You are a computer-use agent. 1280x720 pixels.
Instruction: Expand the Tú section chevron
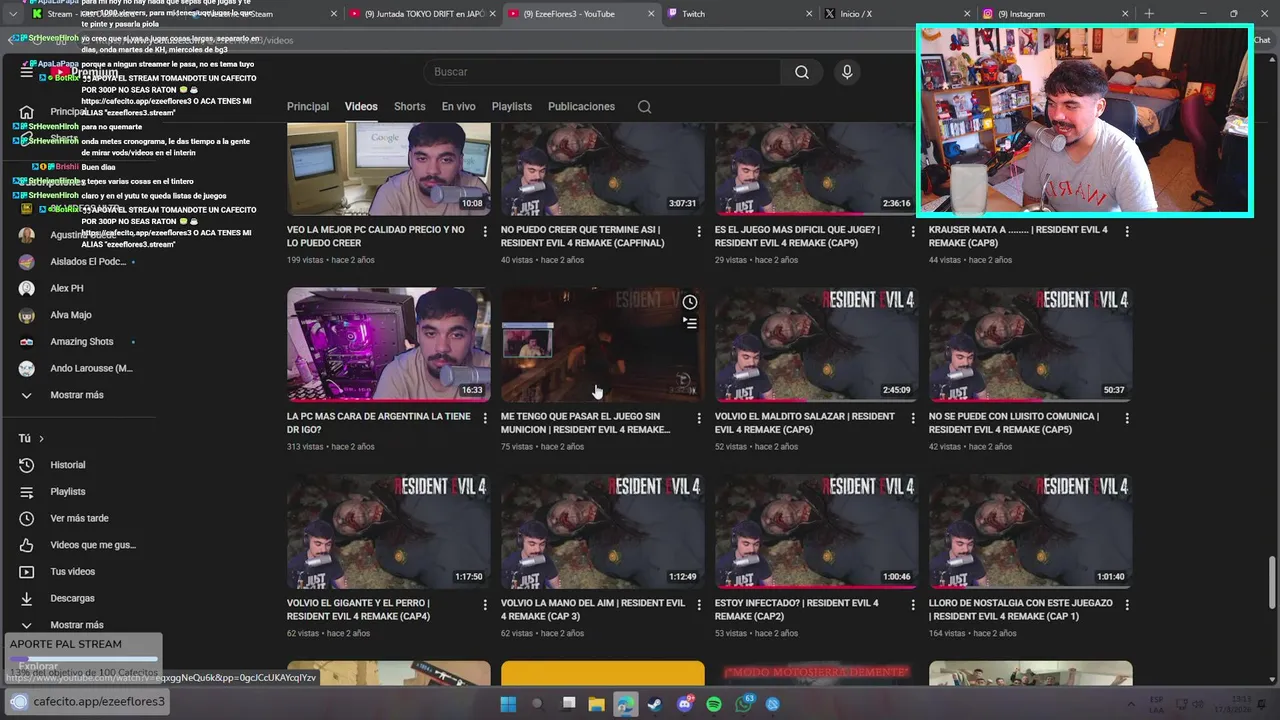coord(41,439)
